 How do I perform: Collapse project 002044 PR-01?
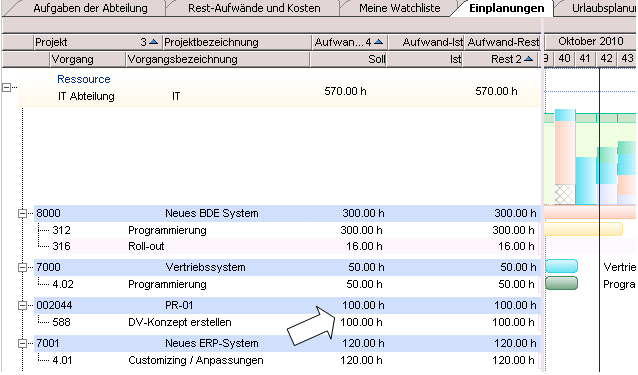(22, 305)
